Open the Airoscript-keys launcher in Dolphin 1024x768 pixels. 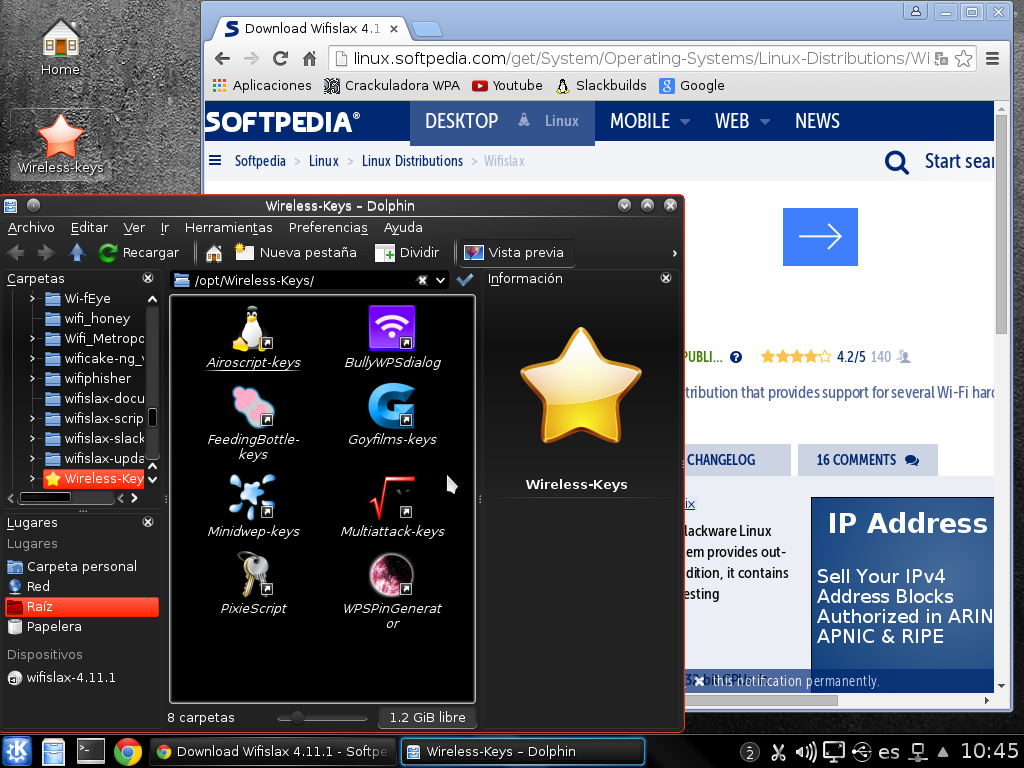[253, 338]
